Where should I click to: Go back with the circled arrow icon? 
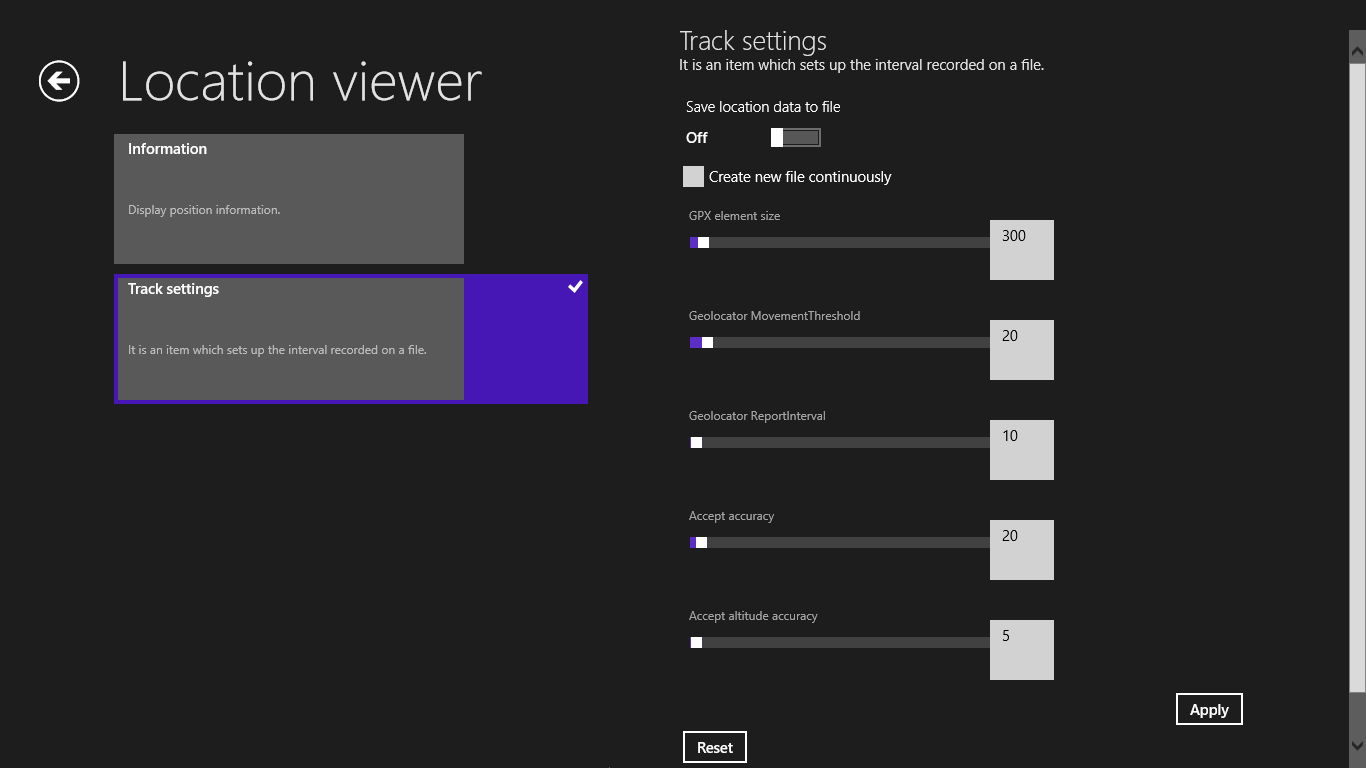(x=59, y=81)
